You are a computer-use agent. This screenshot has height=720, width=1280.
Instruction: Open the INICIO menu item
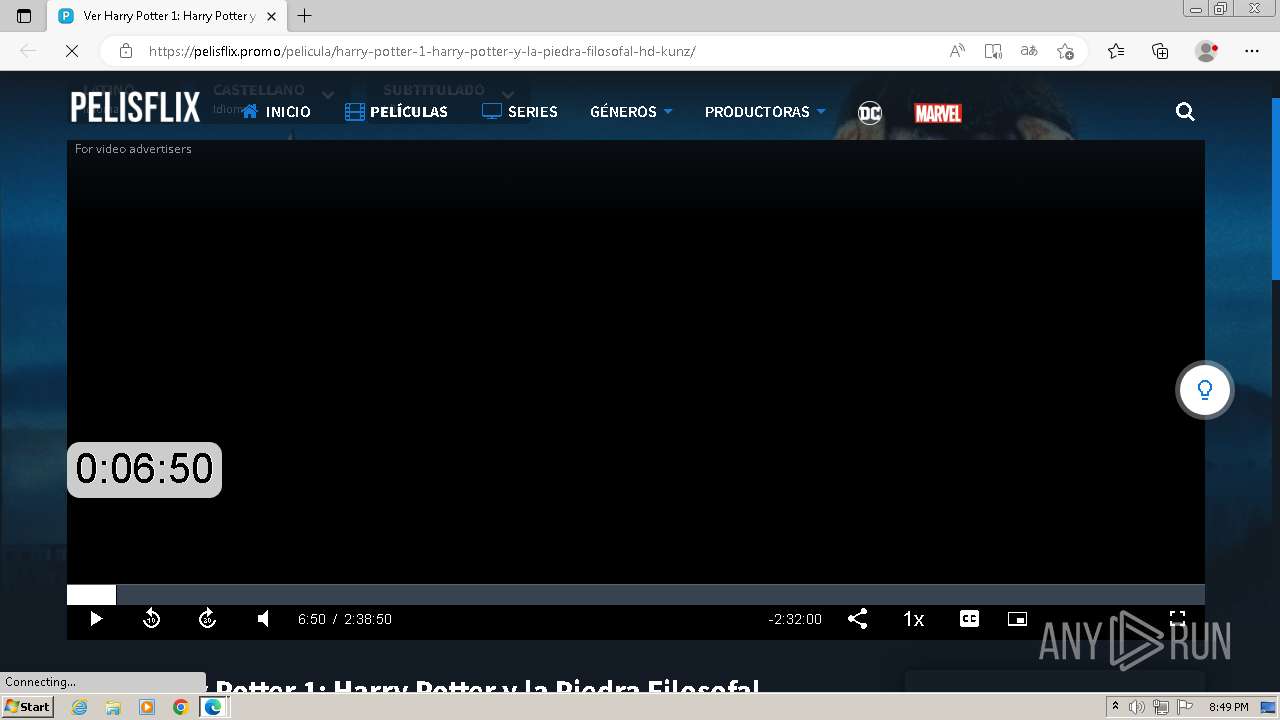coord(276,112)
